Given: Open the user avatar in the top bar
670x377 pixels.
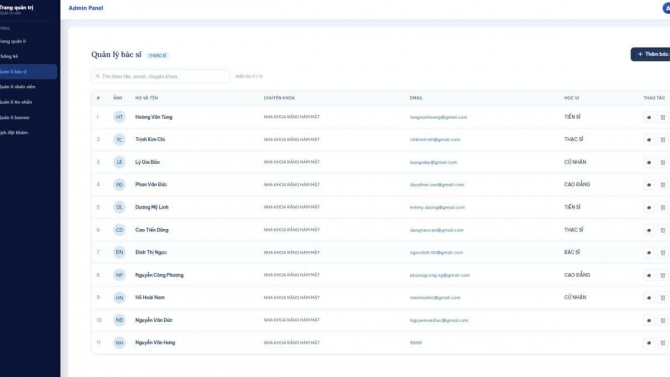Looking at the screenshot, I should point(667,8).
